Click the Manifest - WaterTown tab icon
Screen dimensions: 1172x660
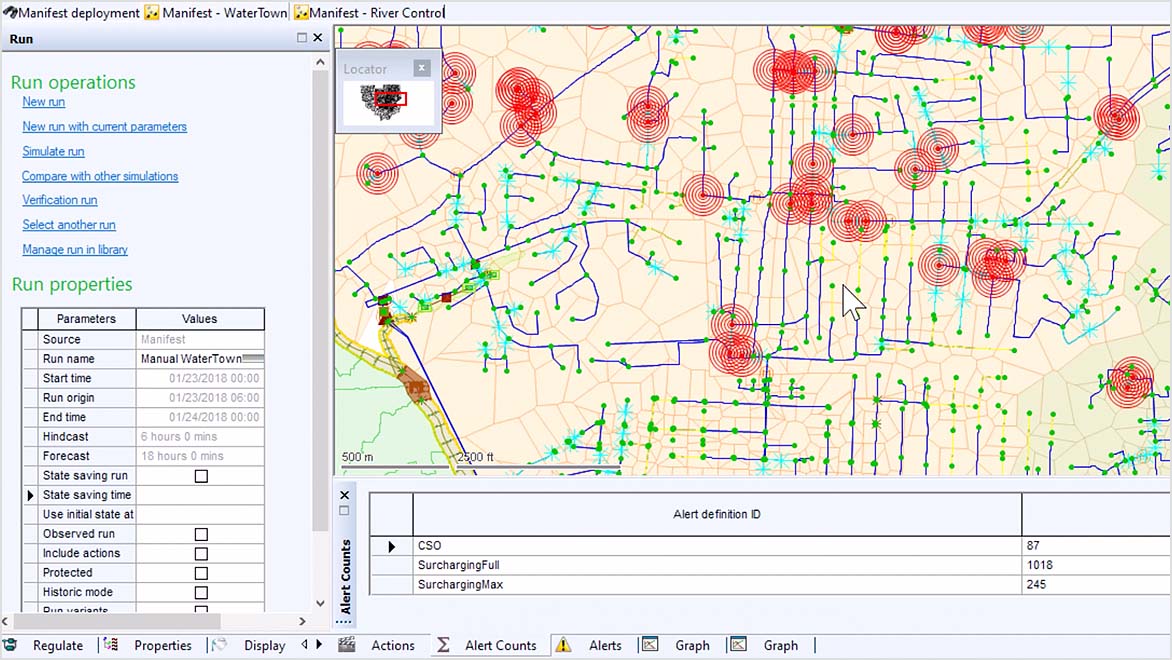pos(151,13)
